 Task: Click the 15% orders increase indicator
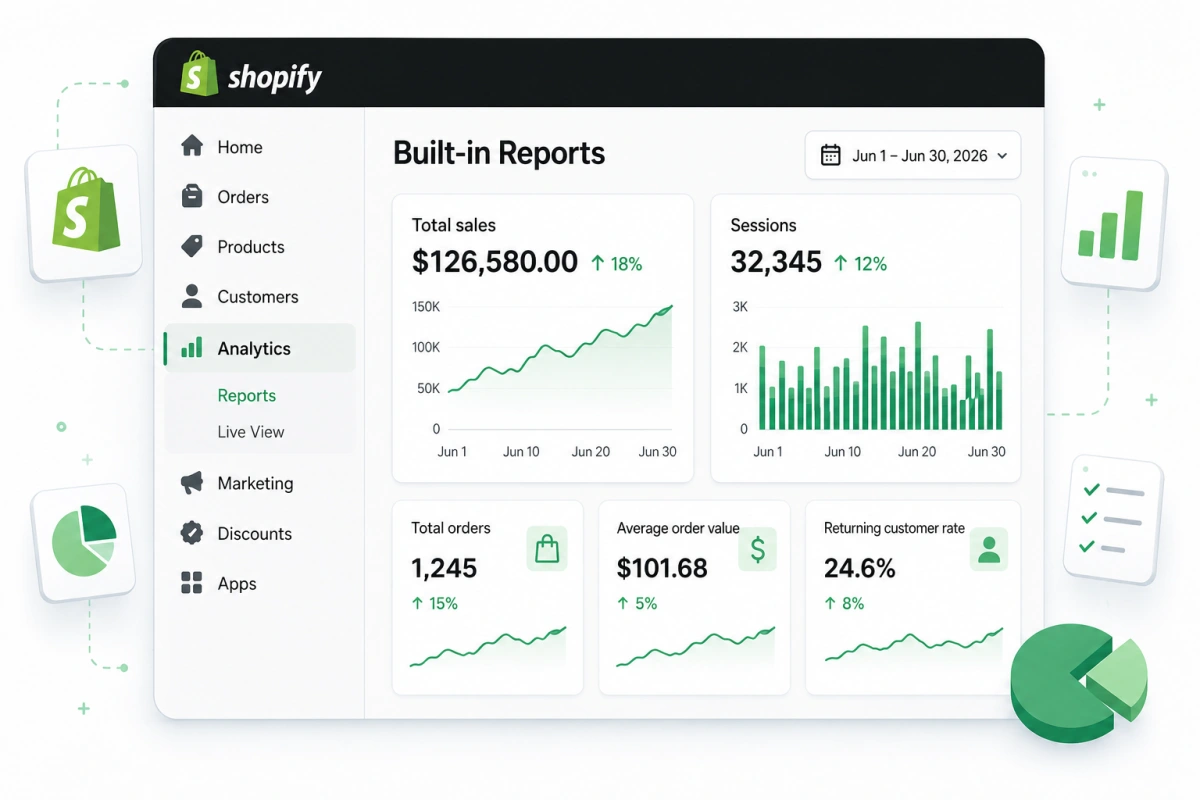pos(434,603)
